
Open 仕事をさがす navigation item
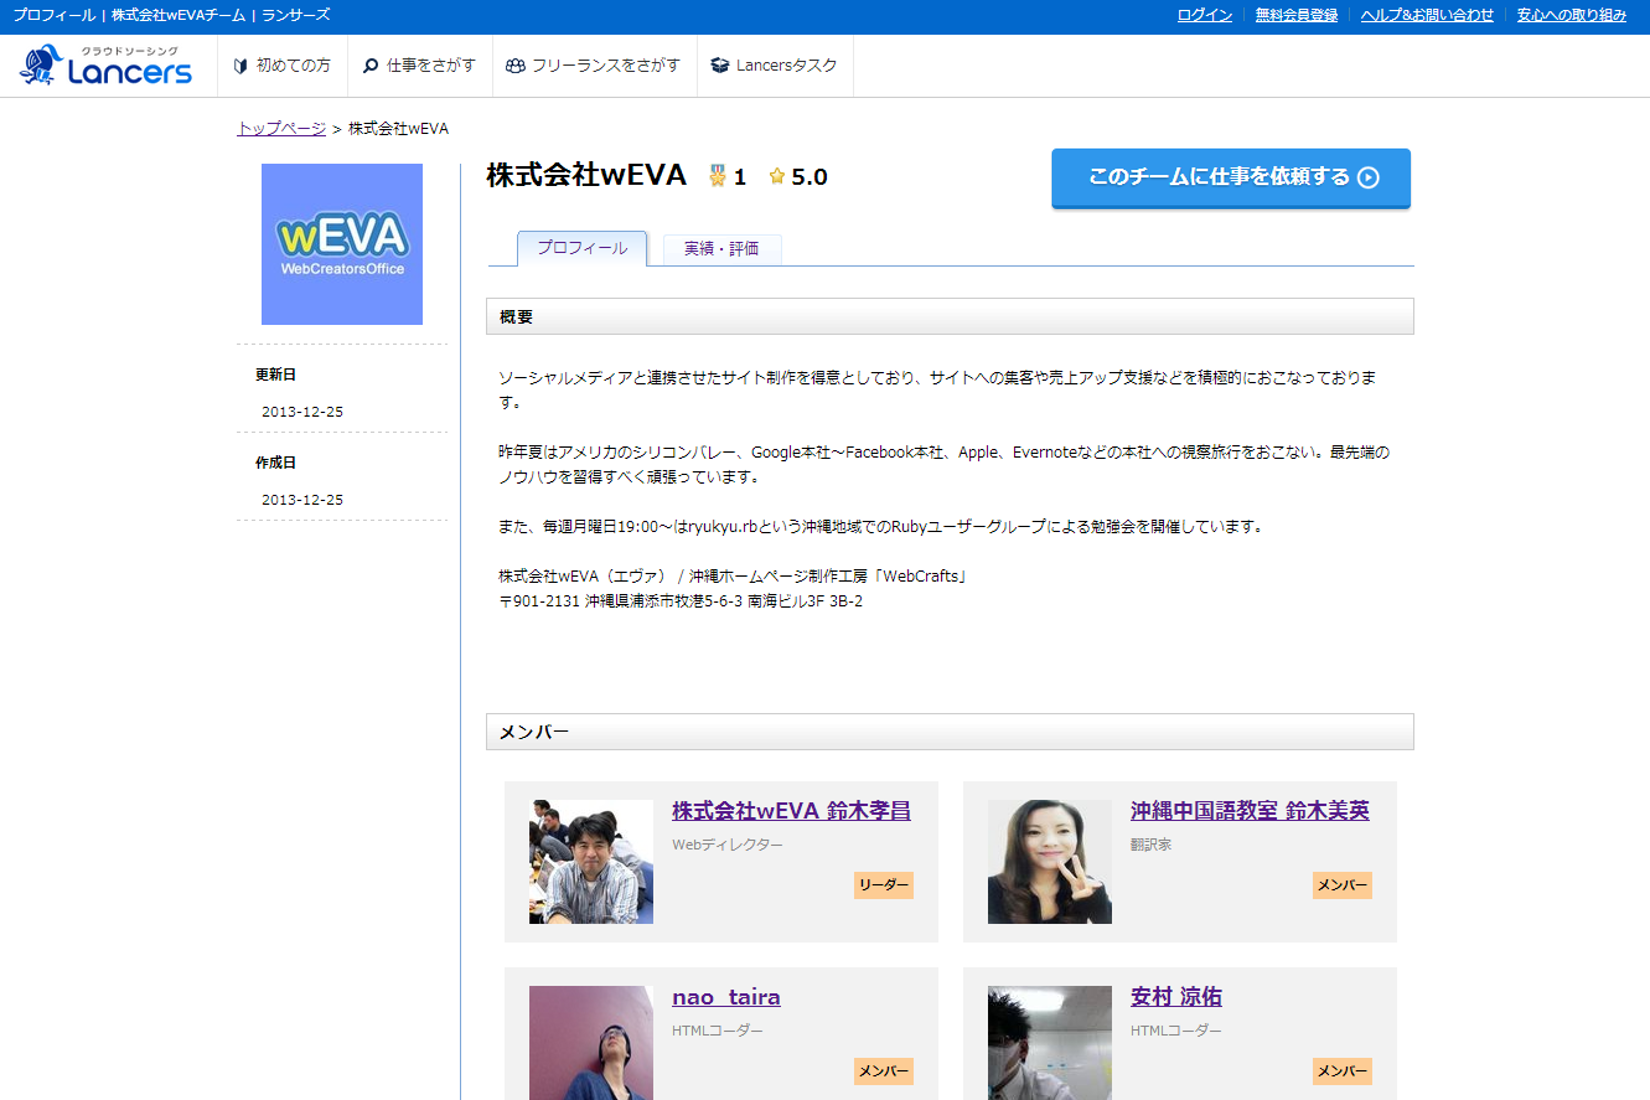tap(420, 66)
